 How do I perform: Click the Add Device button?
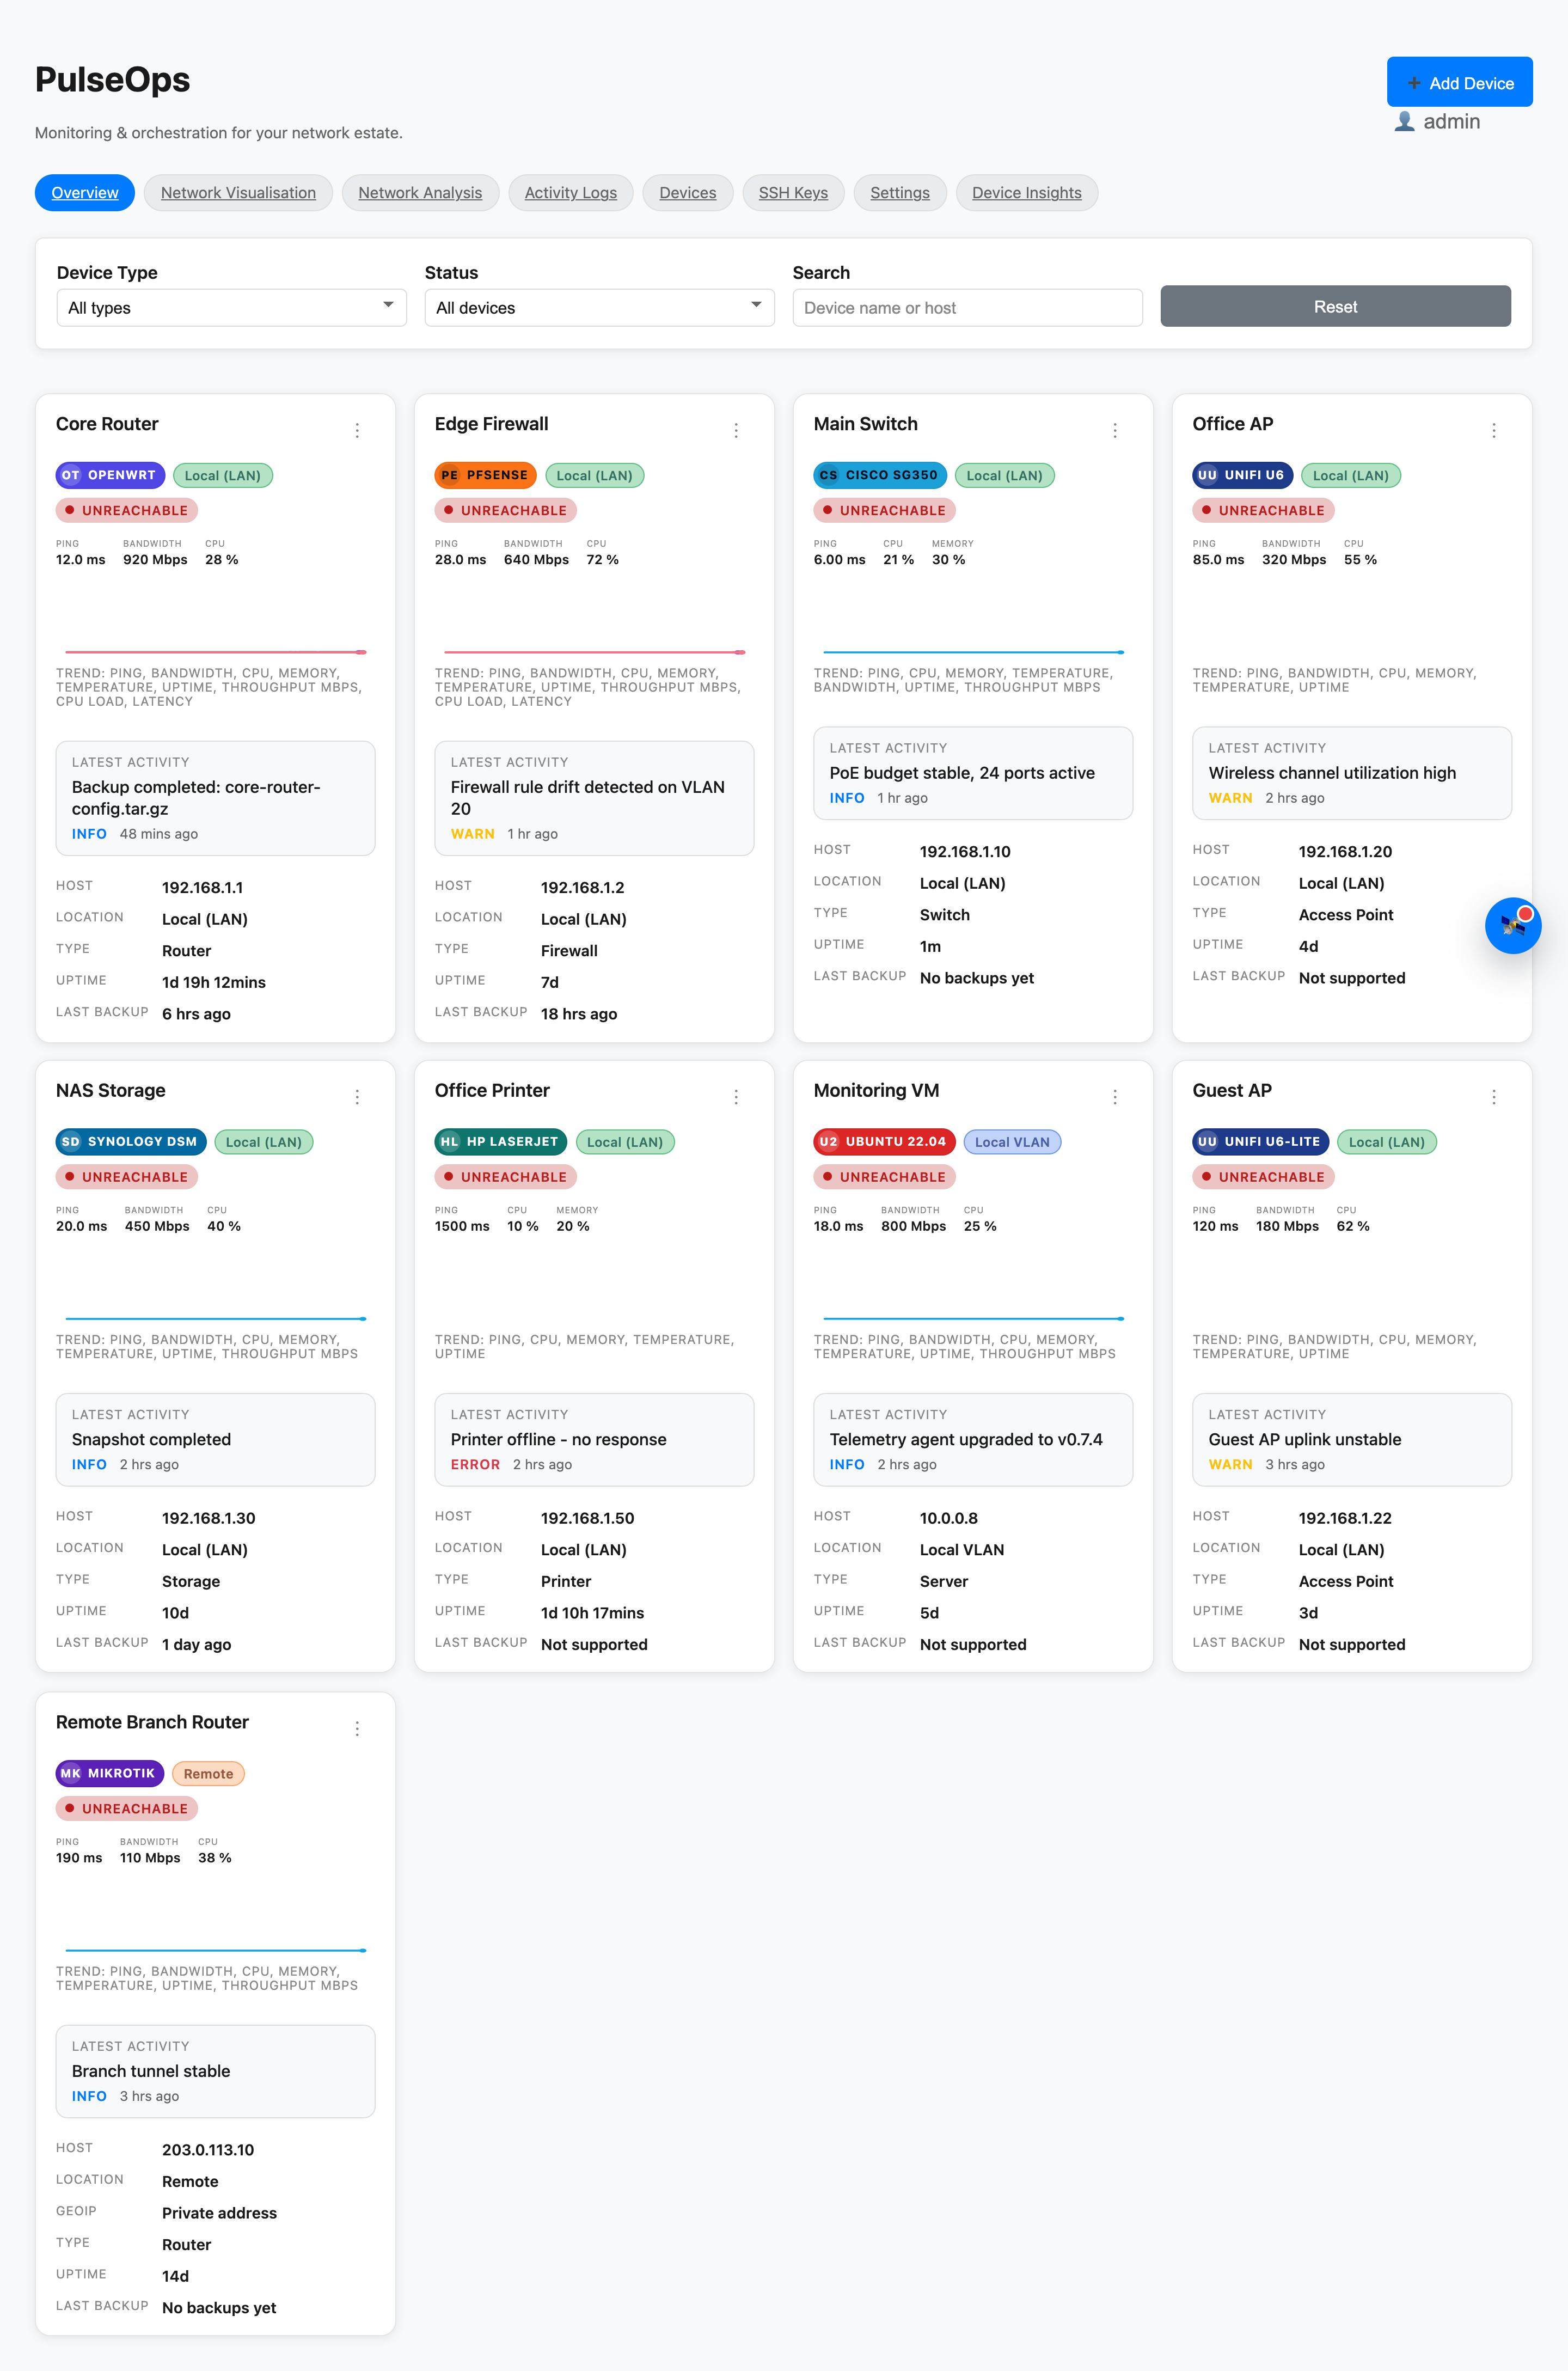1459,82
